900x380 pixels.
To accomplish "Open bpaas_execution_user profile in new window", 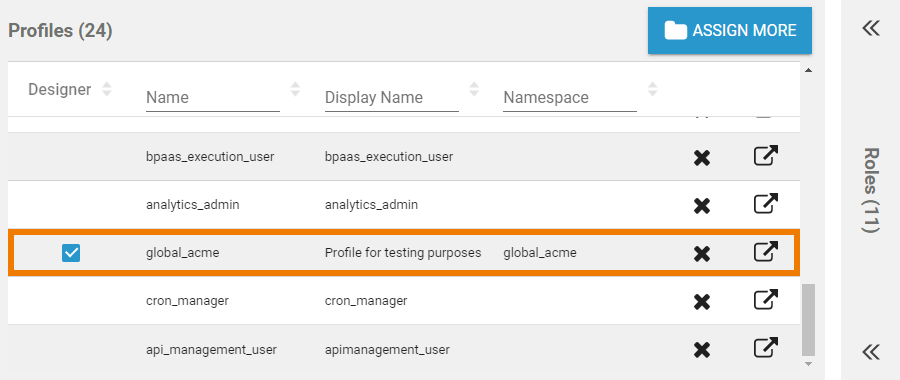I will point(766,156).
